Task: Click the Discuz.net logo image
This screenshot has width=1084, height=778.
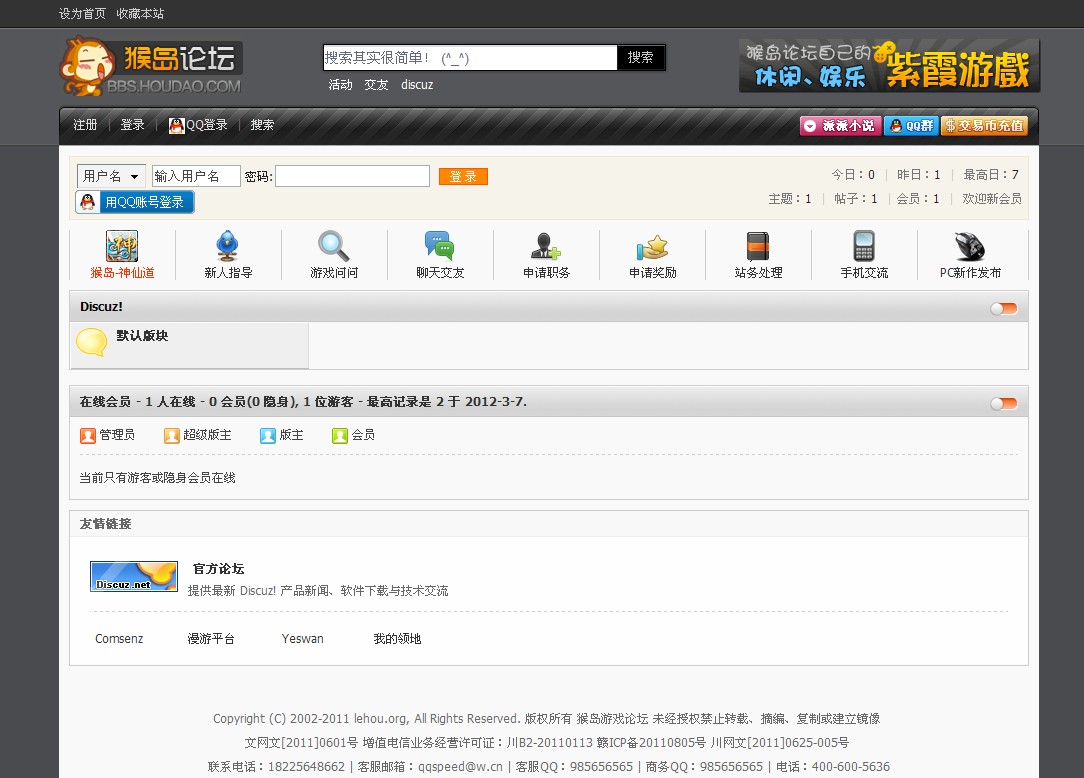Action: tap(134, 576)
